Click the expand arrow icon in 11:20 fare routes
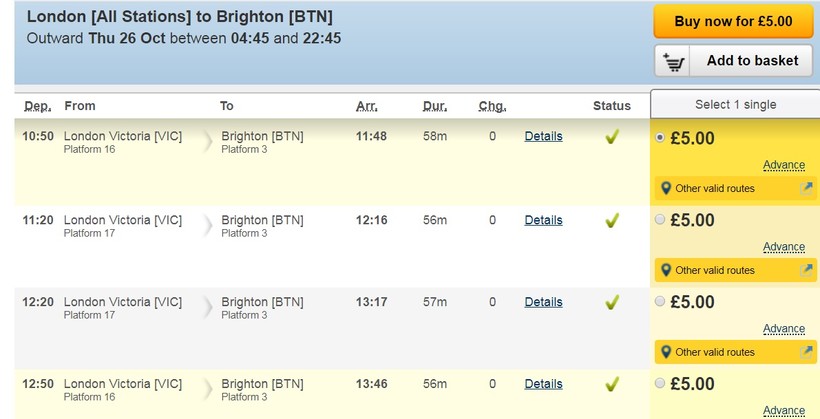This screenshot has height=419, width=820. coord(807,269)
